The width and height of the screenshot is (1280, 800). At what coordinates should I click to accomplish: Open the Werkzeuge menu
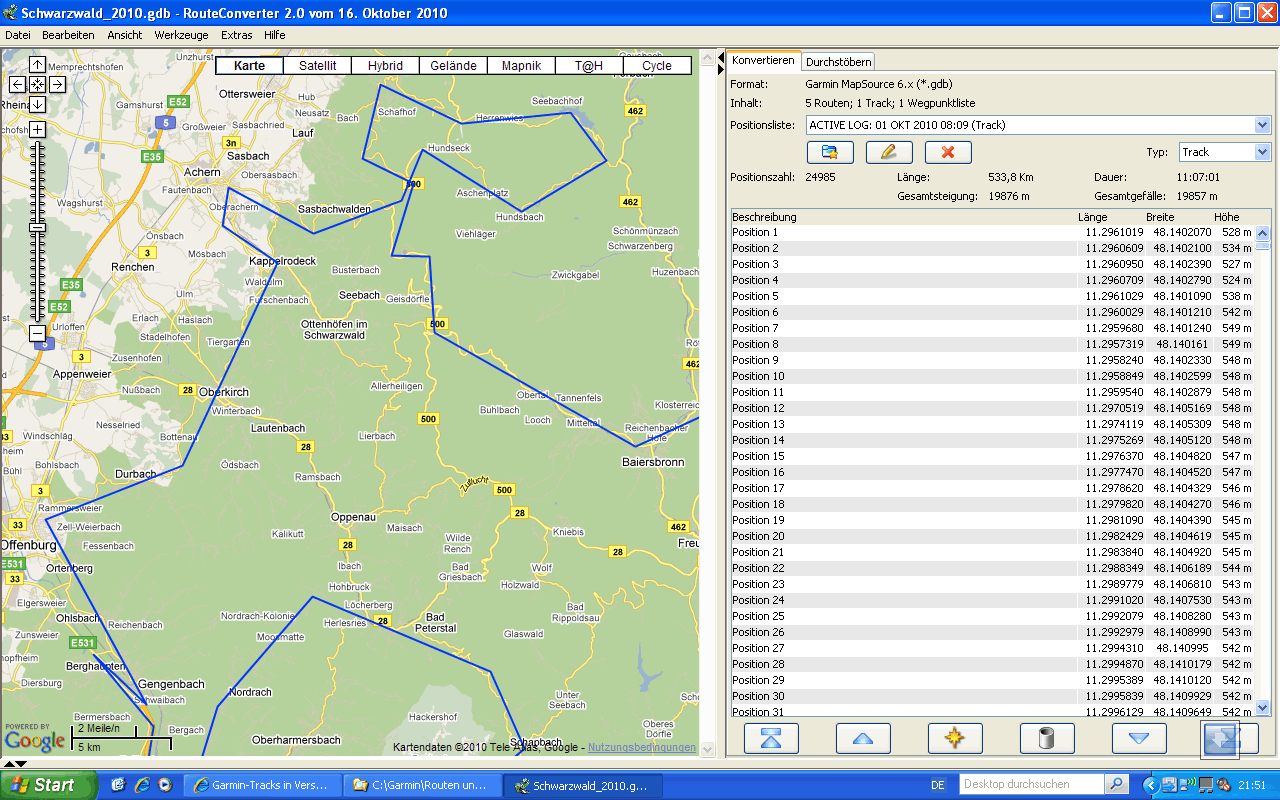[181, 35]
